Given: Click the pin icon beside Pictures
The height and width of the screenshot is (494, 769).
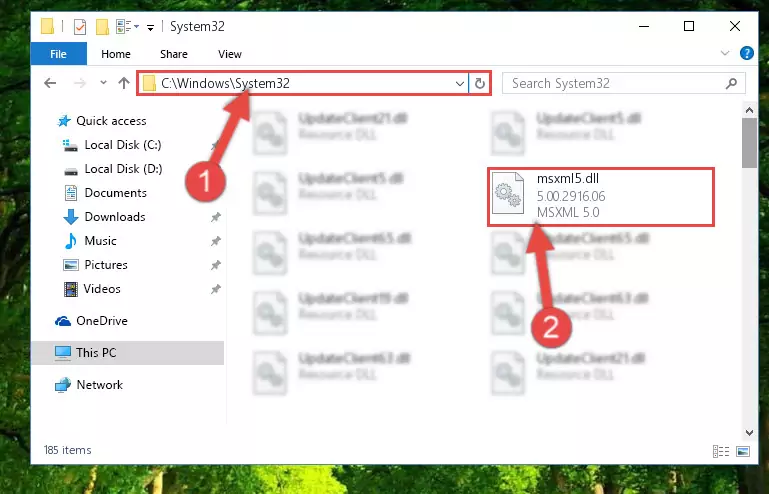Looking at the screenshot, I should (215, 265).
